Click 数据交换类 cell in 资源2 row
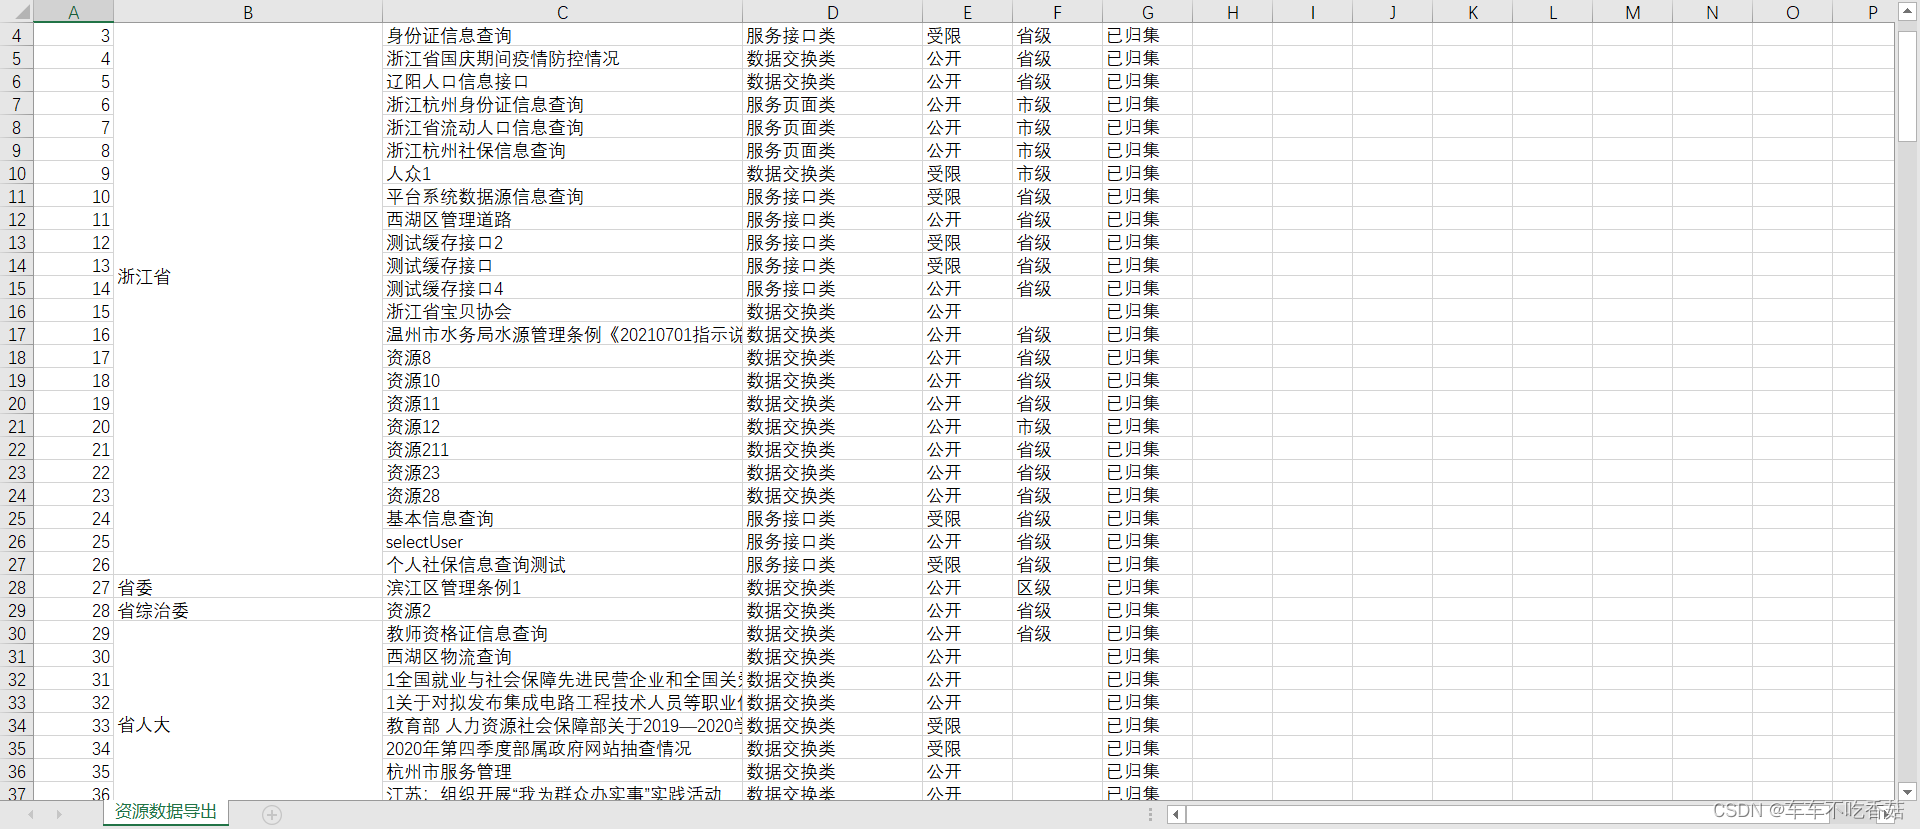This screenshot has height=829, width=1920. click(832, 610)
